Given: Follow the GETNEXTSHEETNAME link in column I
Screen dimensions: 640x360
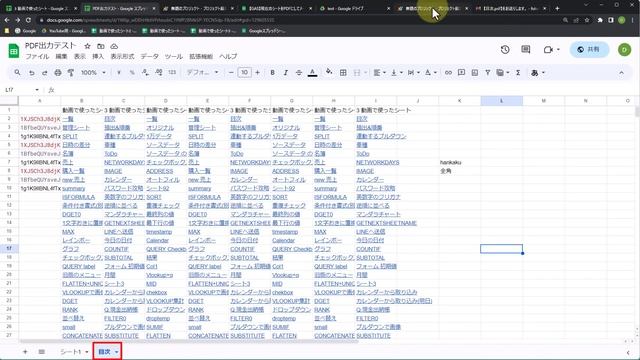Looking at the screenshot, I should (x=386, y=223).
